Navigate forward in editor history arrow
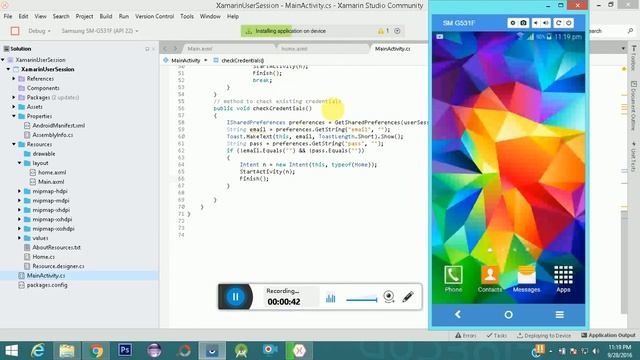This screenshot has width=640, height=360. [x=175, y=49]
